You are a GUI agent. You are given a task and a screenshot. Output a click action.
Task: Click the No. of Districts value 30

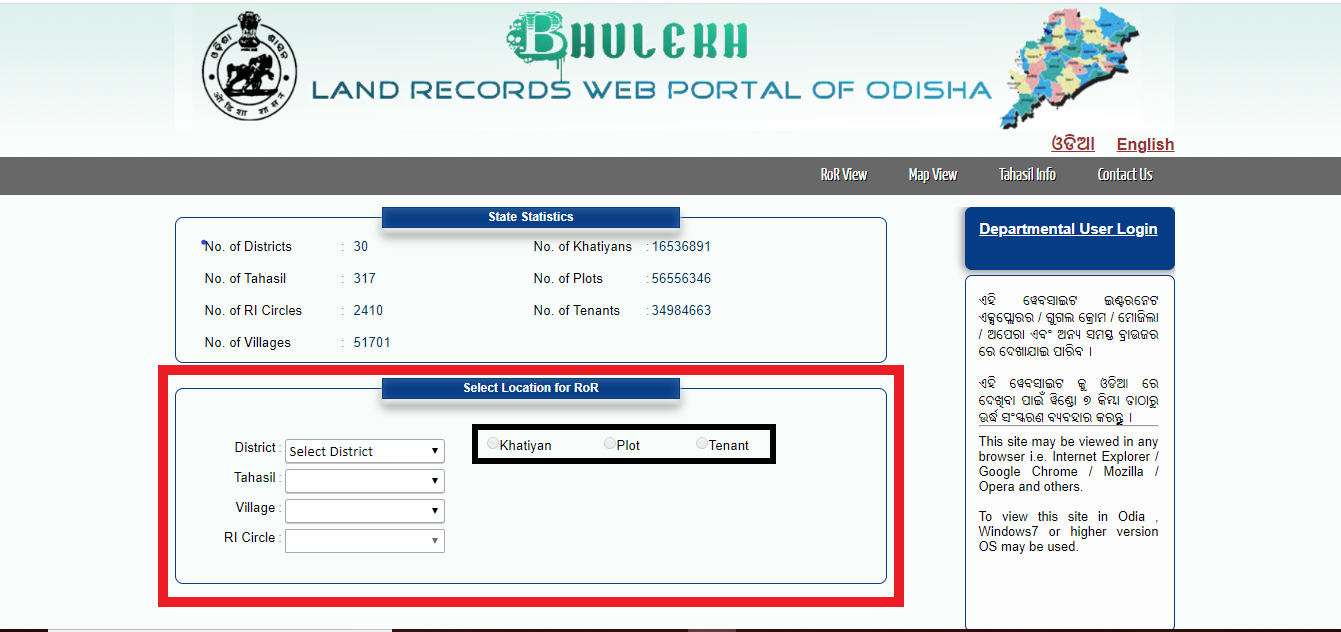(x=361, y=247)
